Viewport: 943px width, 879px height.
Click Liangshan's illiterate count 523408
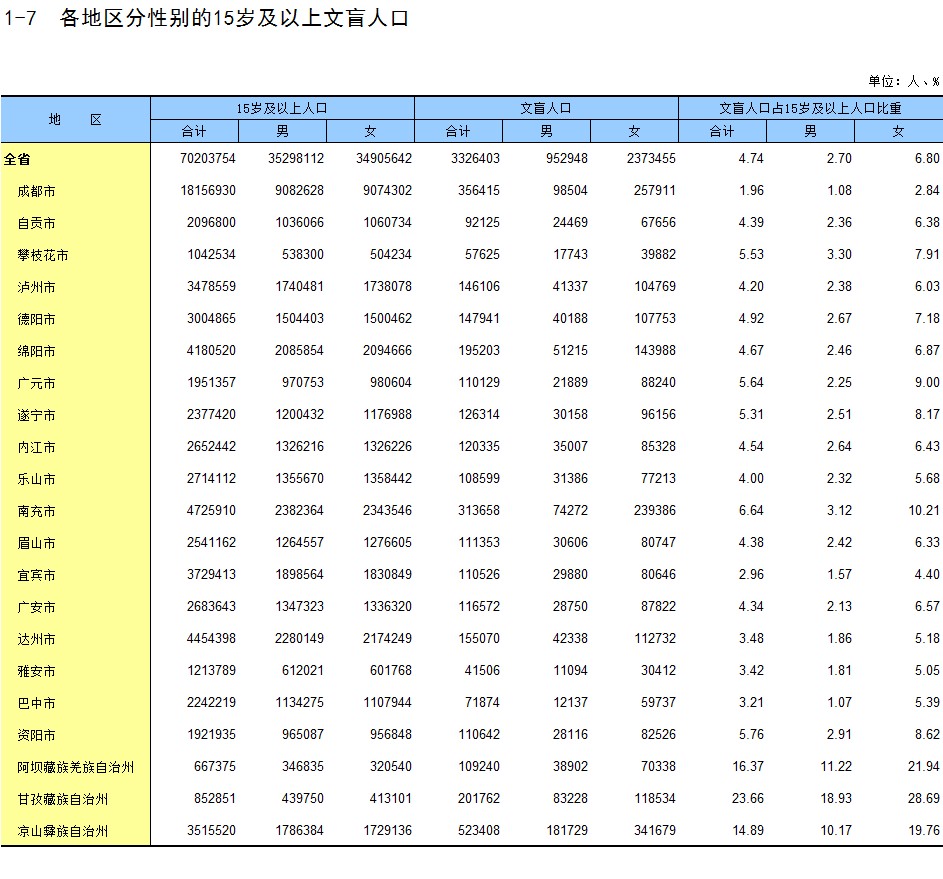click(x=479, y=830)
